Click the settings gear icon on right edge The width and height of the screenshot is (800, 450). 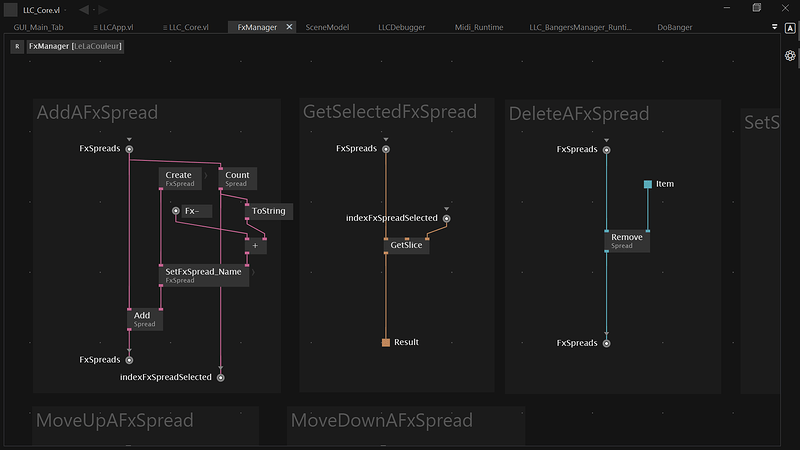(x=790, y=56)
